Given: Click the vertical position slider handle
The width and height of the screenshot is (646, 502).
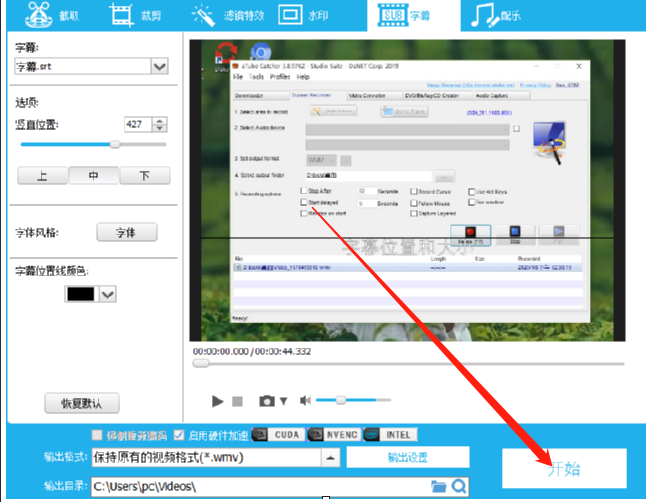Looking at the screenshot, I should coord(115,144).
